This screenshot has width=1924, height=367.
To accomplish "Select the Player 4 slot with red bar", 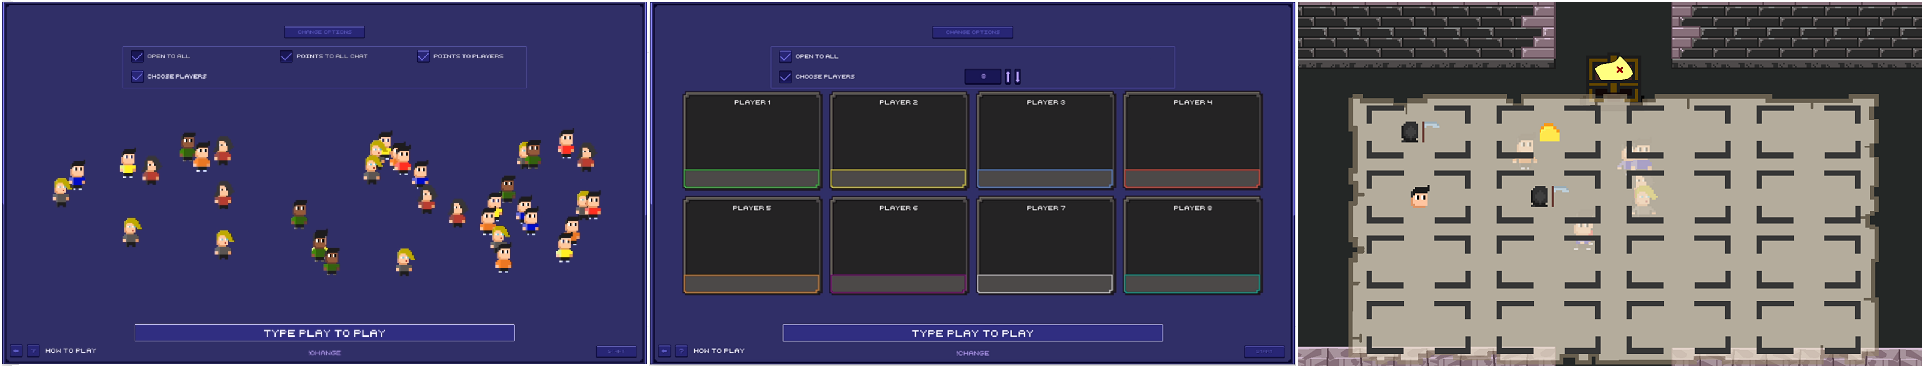I will coord(1192,140).
